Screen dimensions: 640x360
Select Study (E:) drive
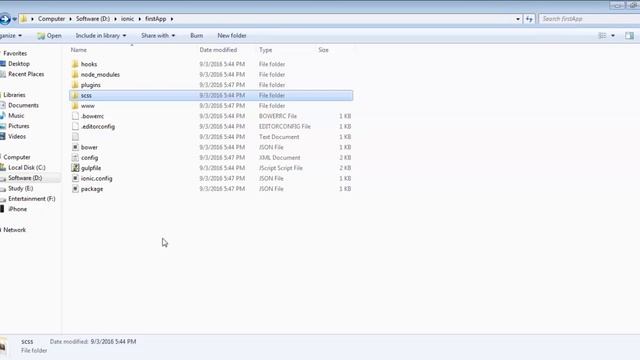tap(20, 188)
